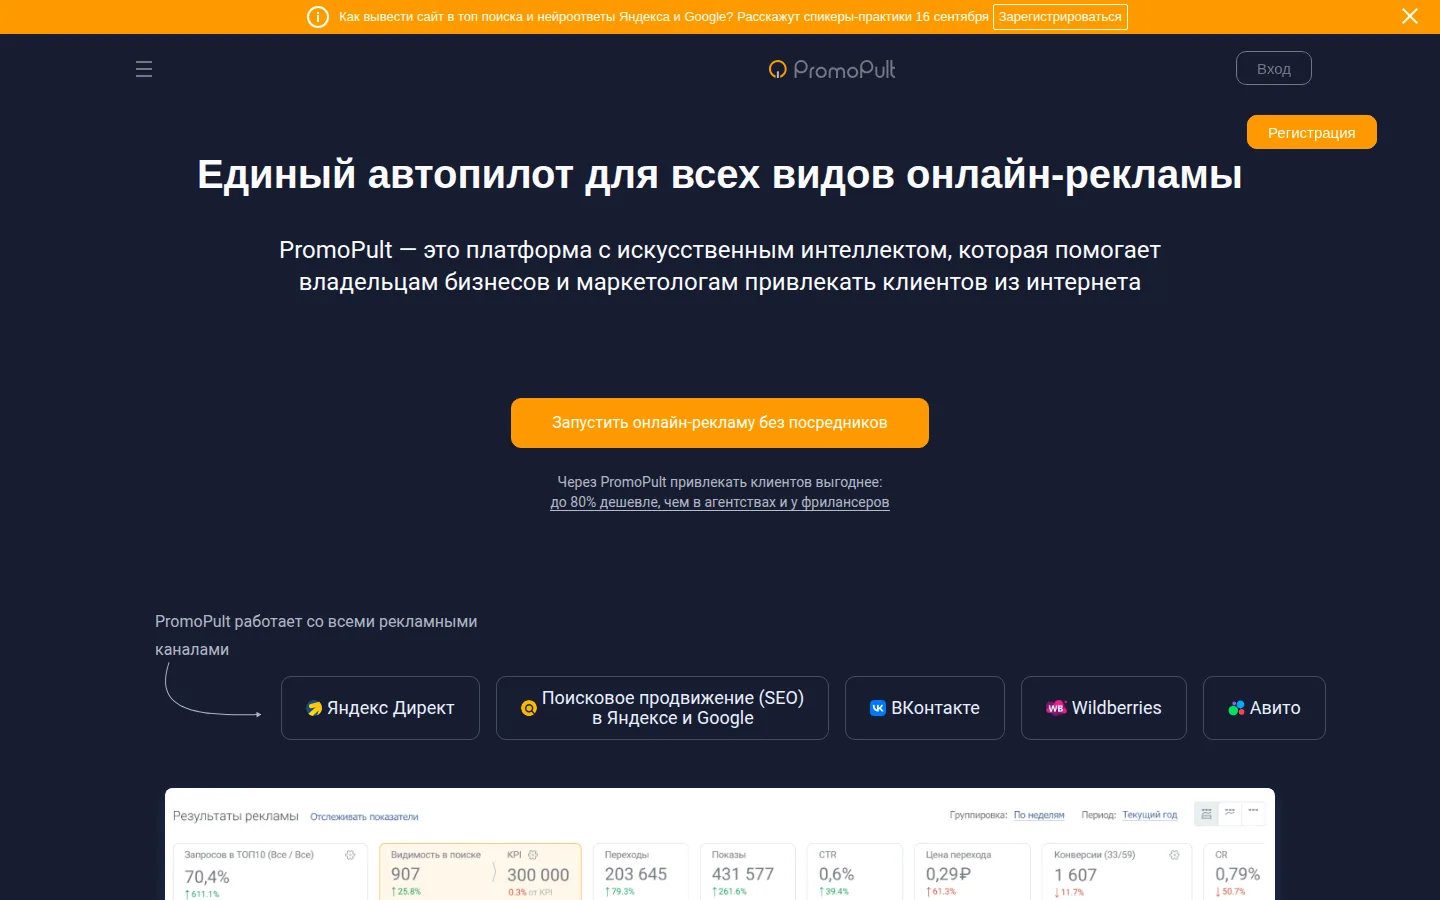This screenshot has width=1440, height=900.
Task: Select the Wildberries channel
Action: click(1104, 708)
